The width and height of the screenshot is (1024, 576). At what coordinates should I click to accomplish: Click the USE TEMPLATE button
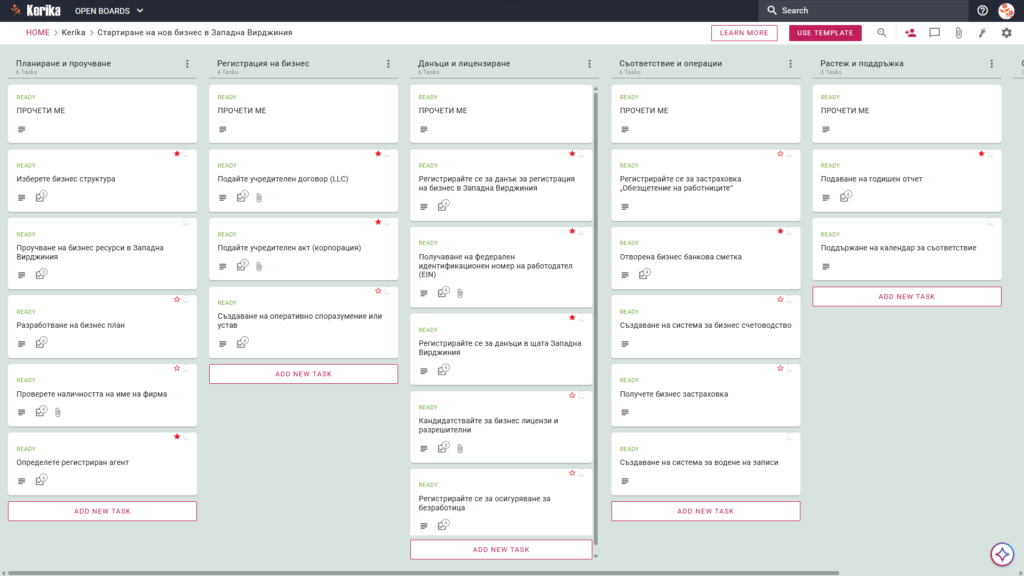click(x=825, y=33)
